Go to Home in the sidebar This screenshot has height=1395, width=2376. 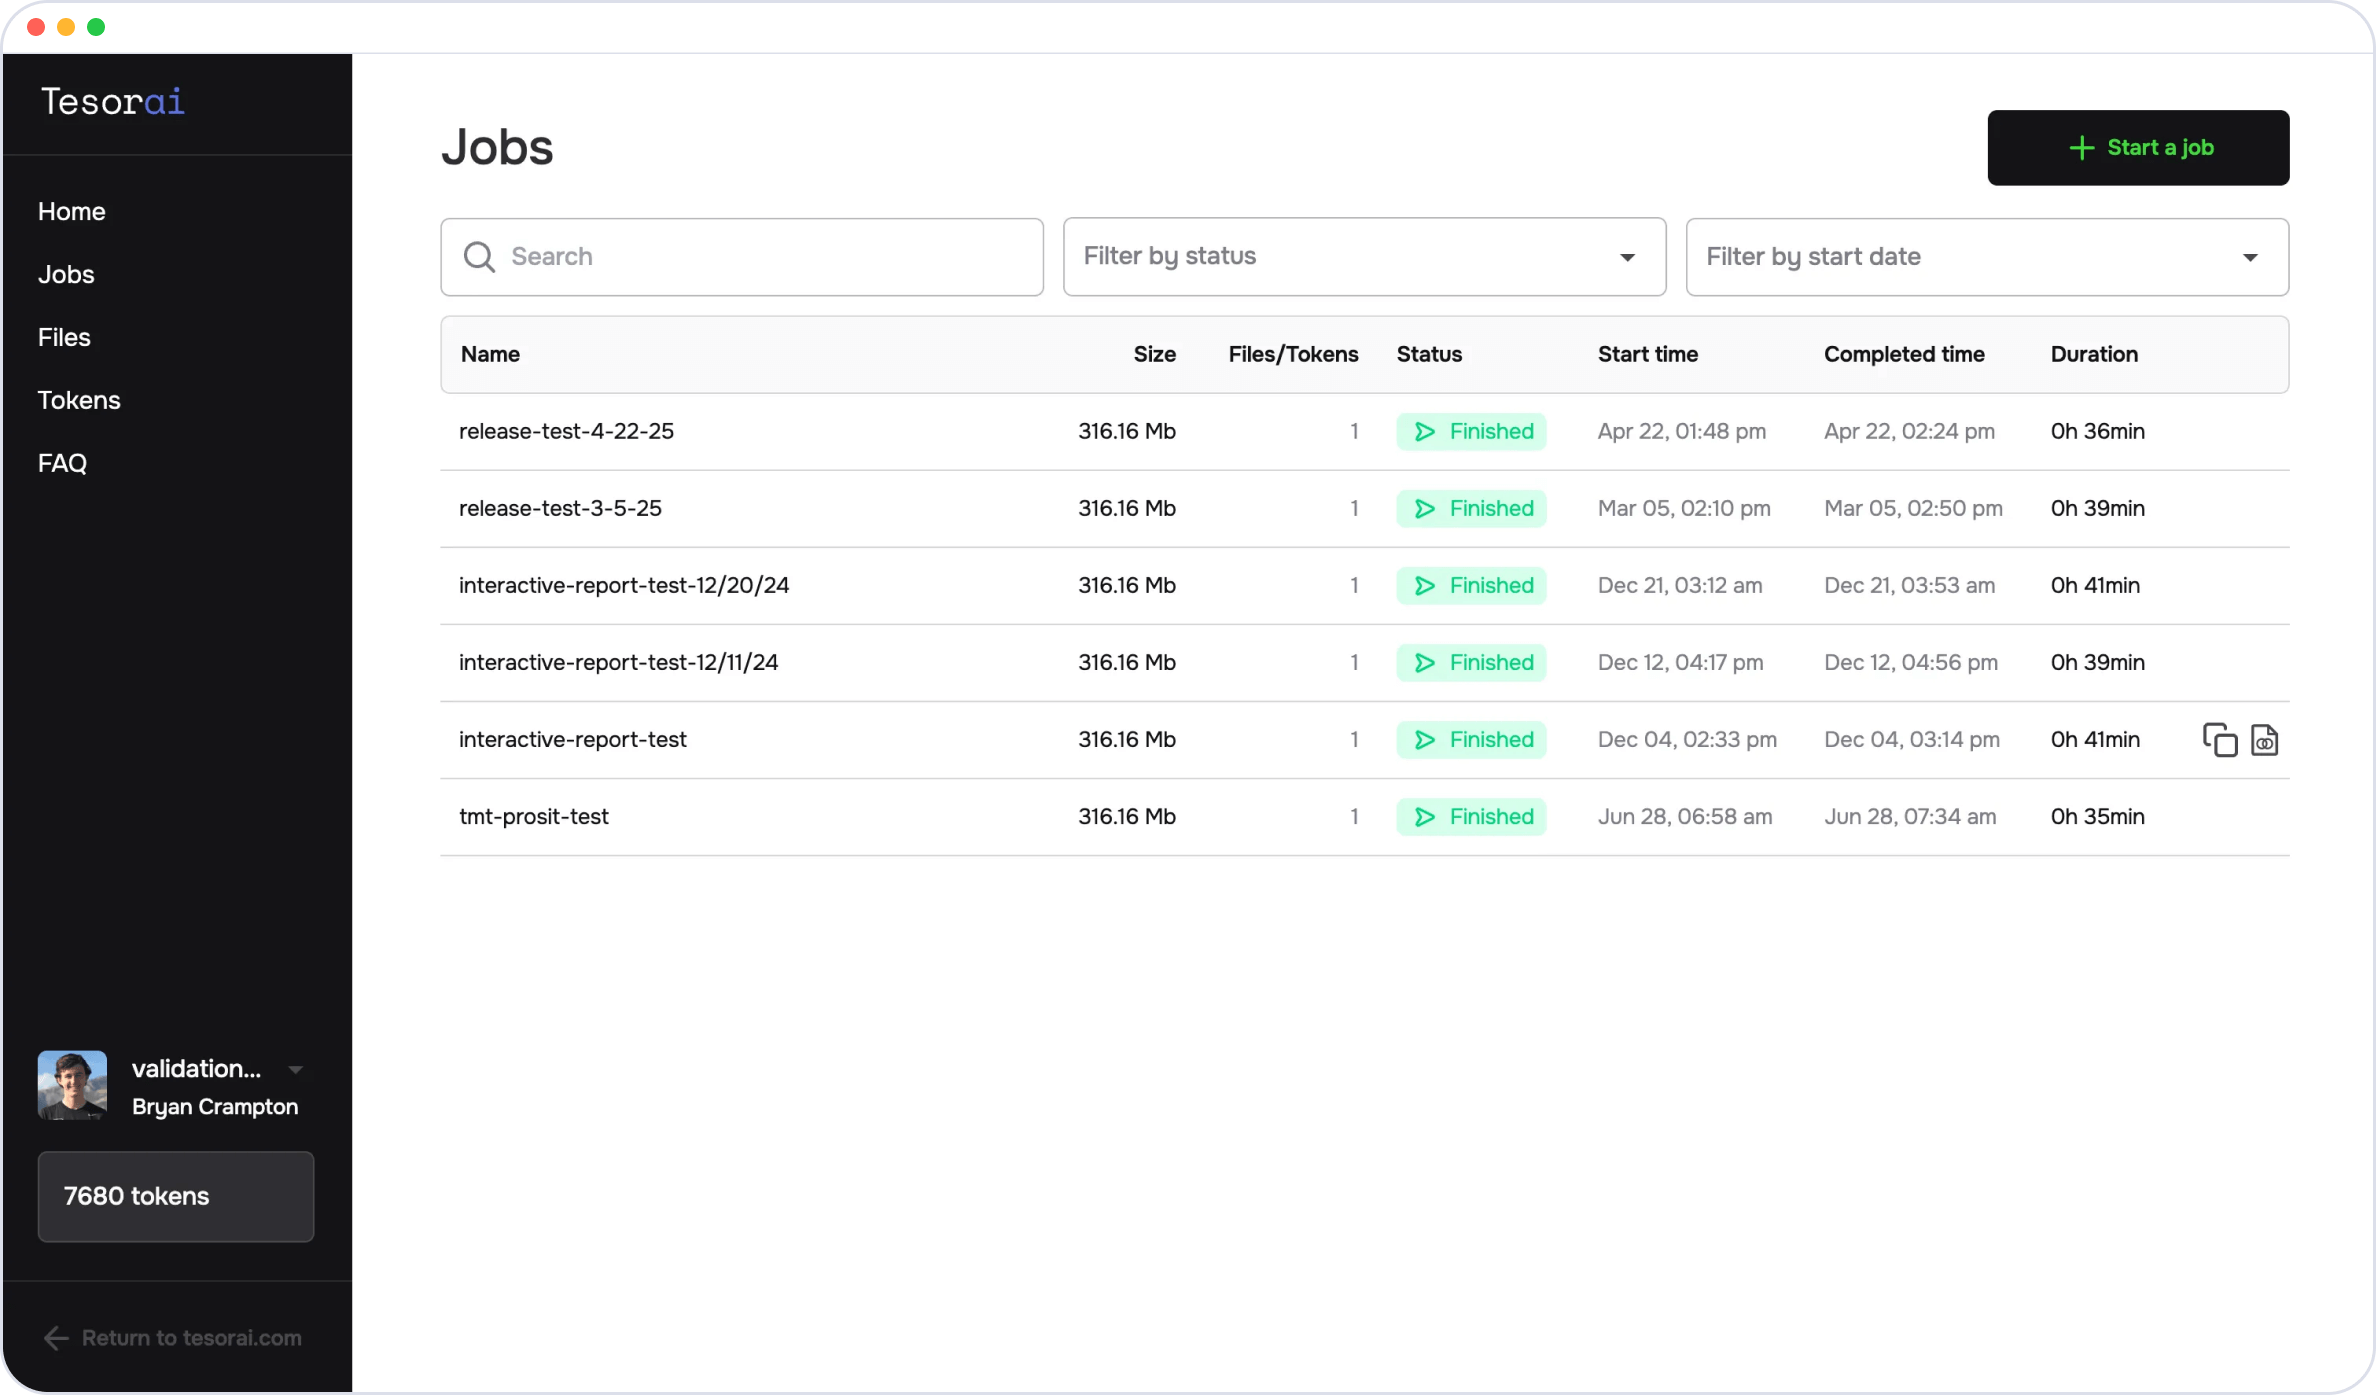(x=72, y=212)
